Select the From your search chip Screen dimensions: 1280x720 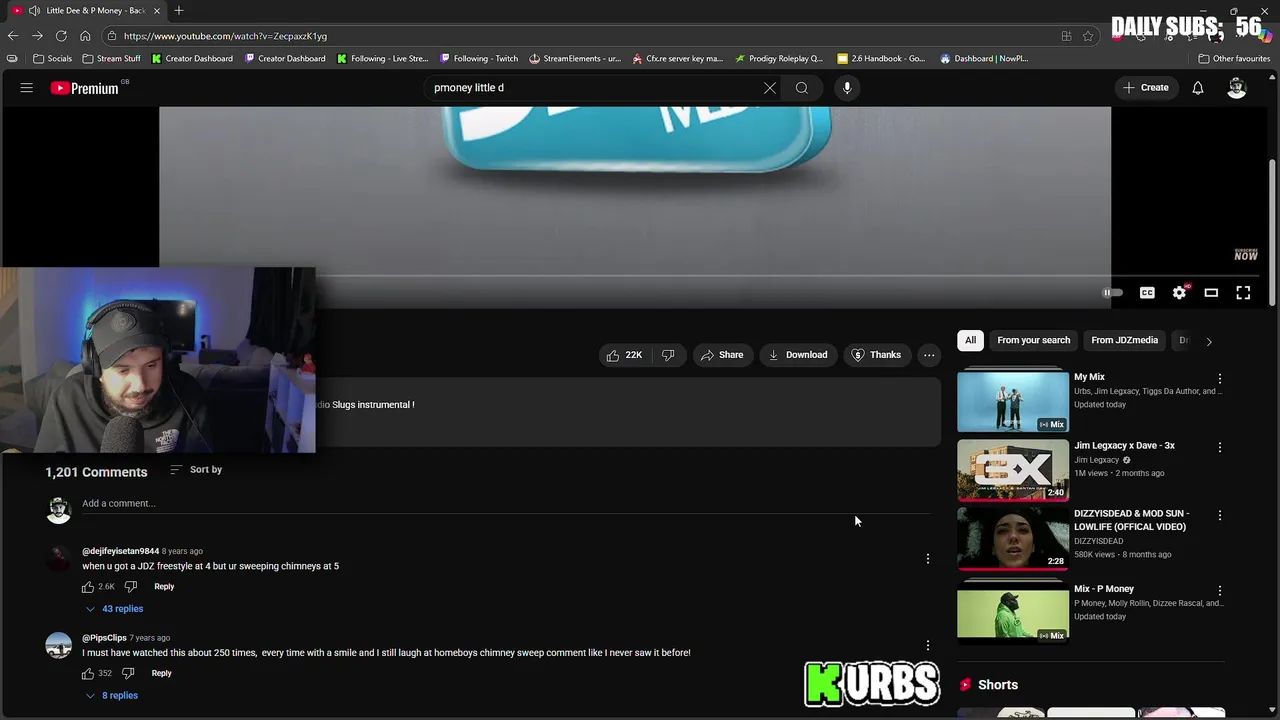pyautogui.click(x=1033, y=340)
